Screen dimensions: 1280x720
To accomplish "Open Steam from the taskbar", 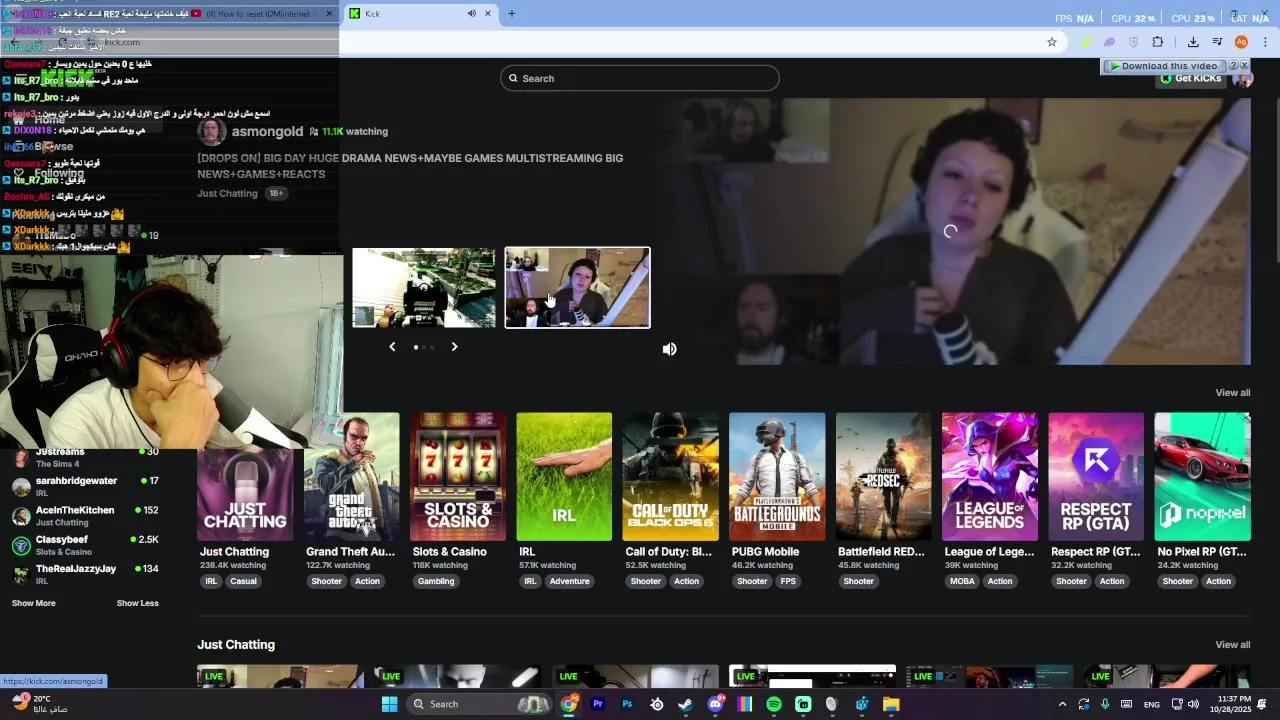I will 686,704.
